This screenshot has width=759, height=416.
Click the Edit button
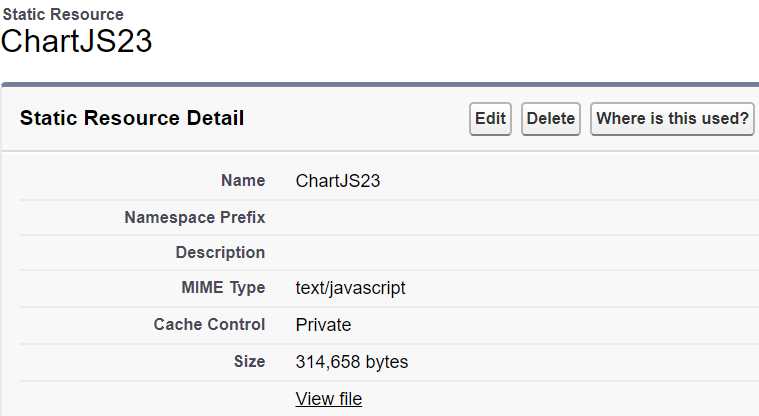(490, 119)
